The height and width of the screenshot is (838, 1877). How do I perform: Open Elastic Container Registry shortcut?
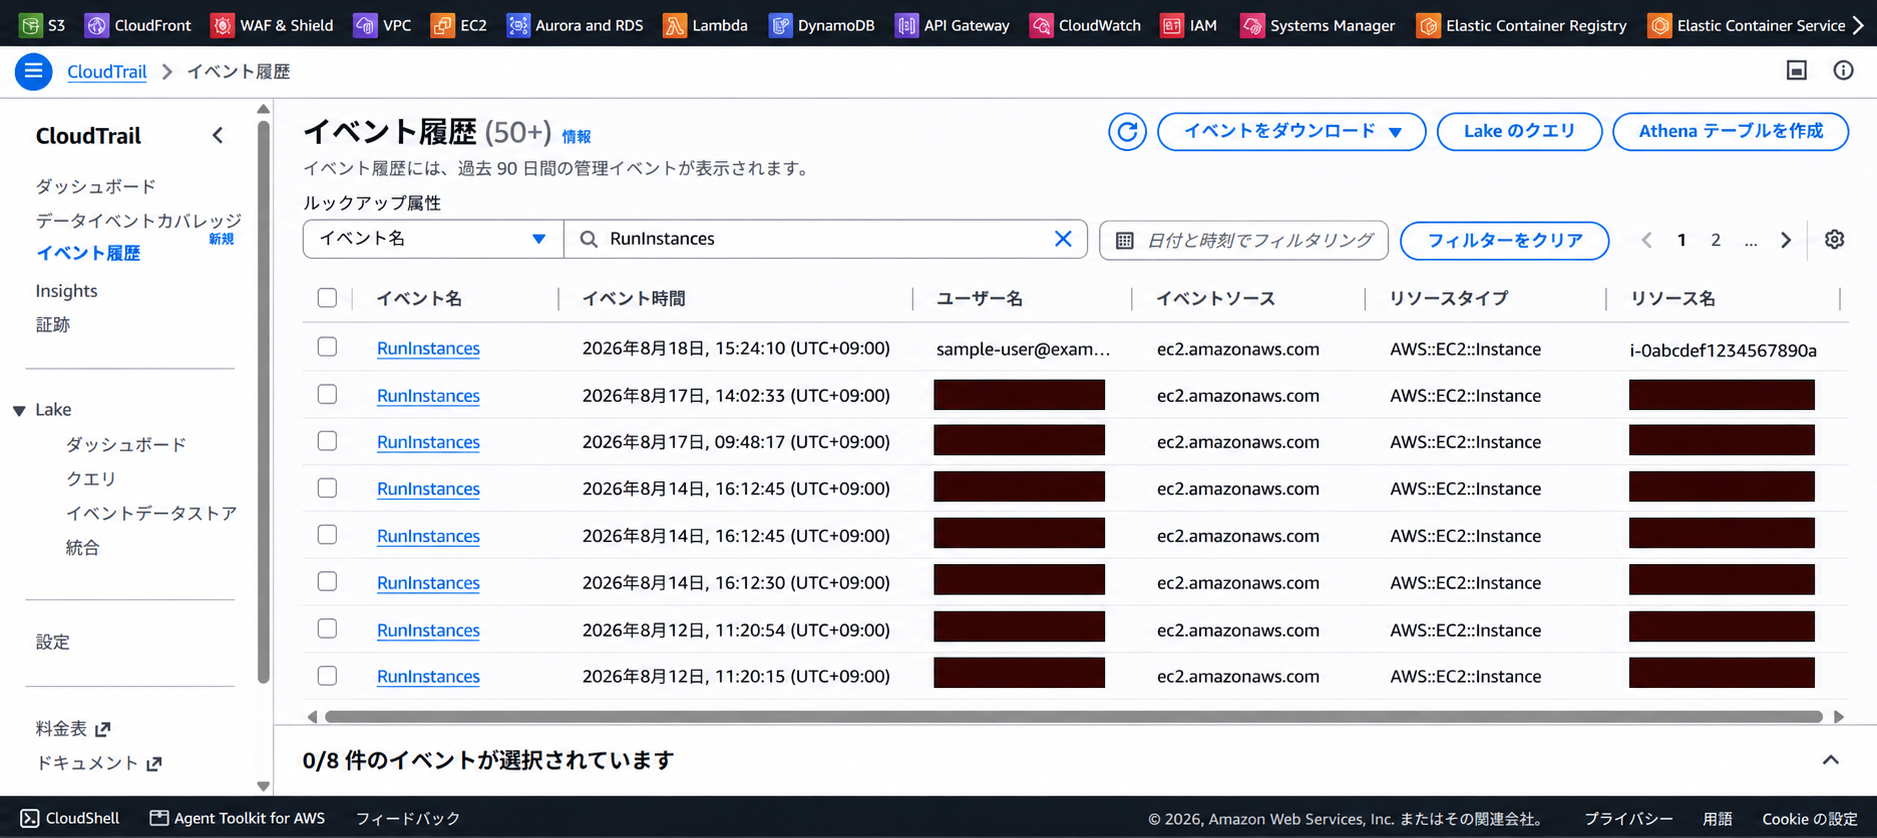[x=1522, y=25]
